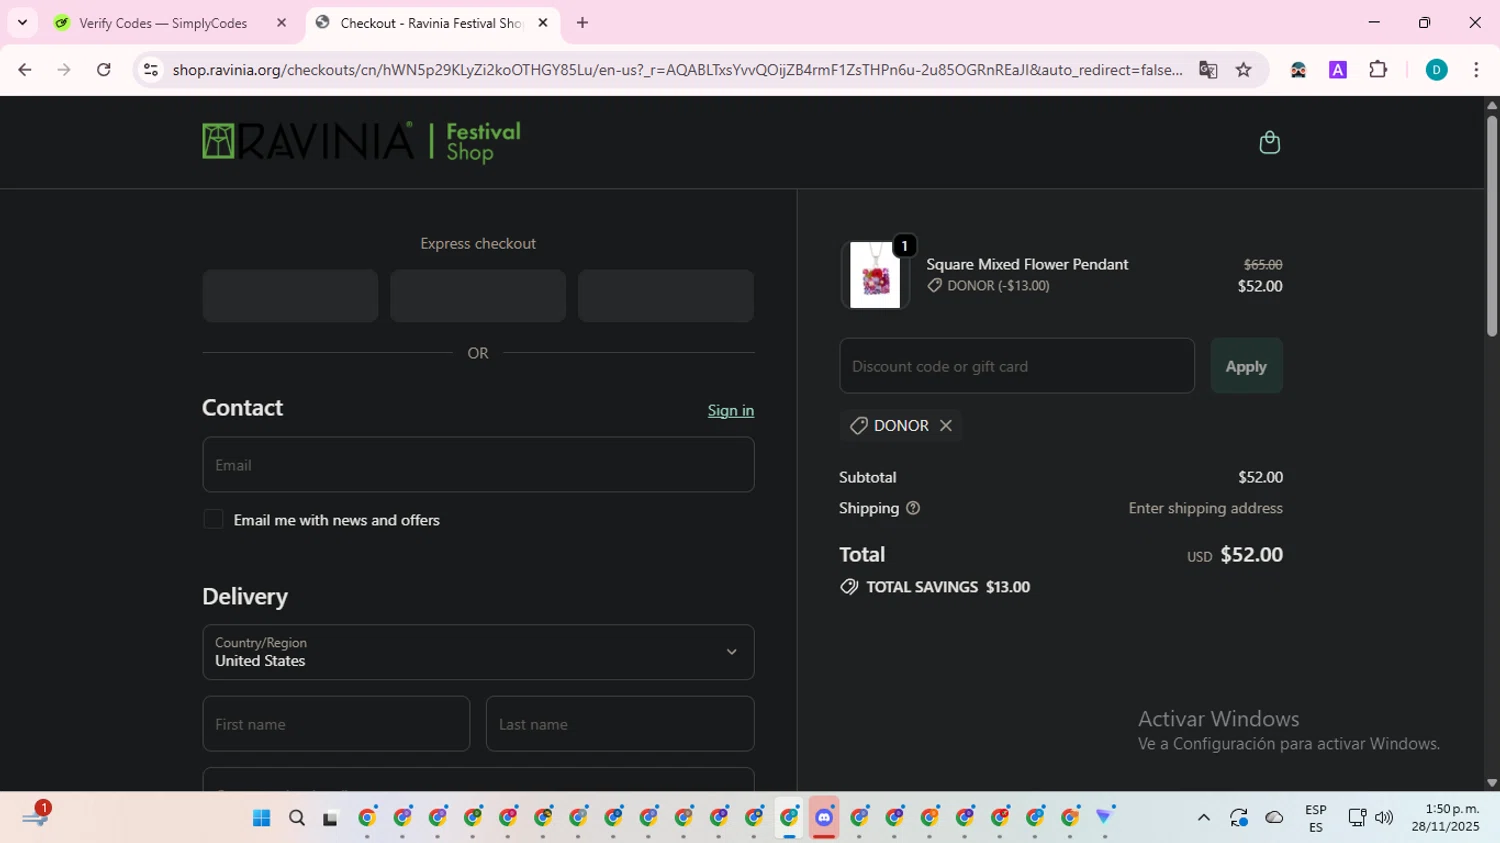Open a new browser tab
The width and height of the screenshot is (1500, 843).
coord(583,23)
